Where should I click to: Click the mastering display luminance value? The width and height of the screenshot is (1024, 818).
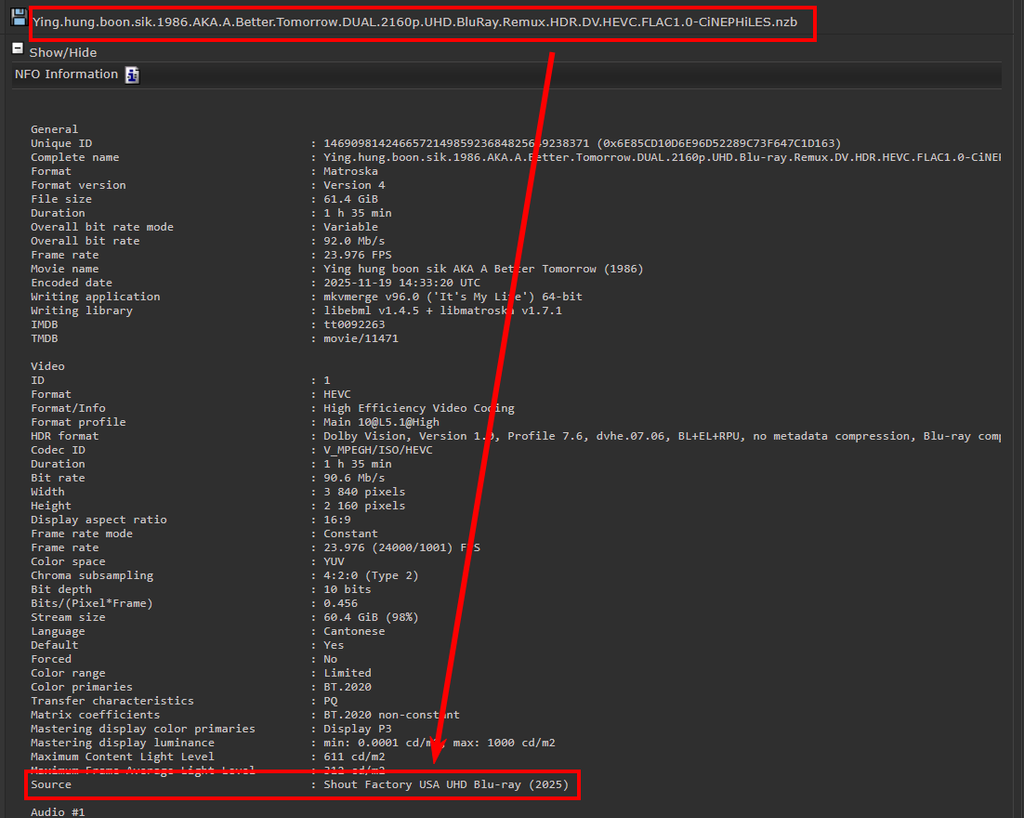coord(440,743)
